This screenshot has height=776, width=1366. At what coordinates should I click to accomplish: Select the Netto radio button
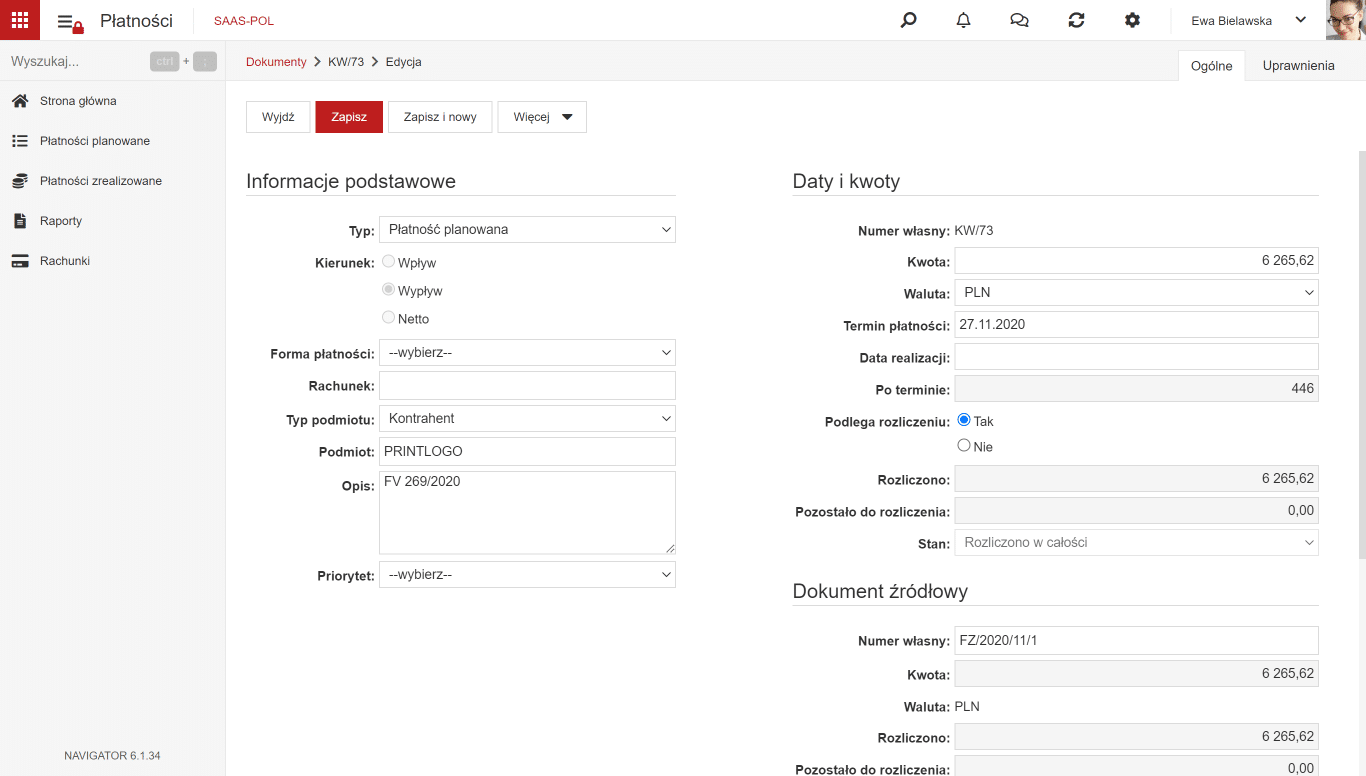pyautogui.click(x=388, y=318)
